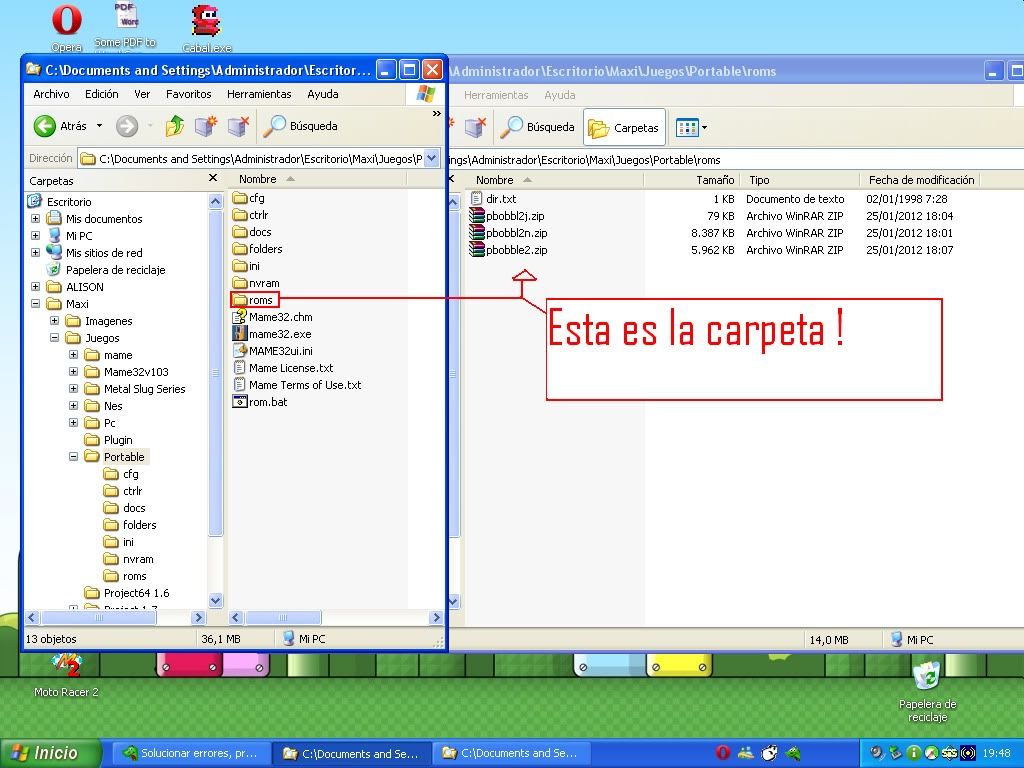Open the Atrás history dropdown arrow

(x=99, y=126)
